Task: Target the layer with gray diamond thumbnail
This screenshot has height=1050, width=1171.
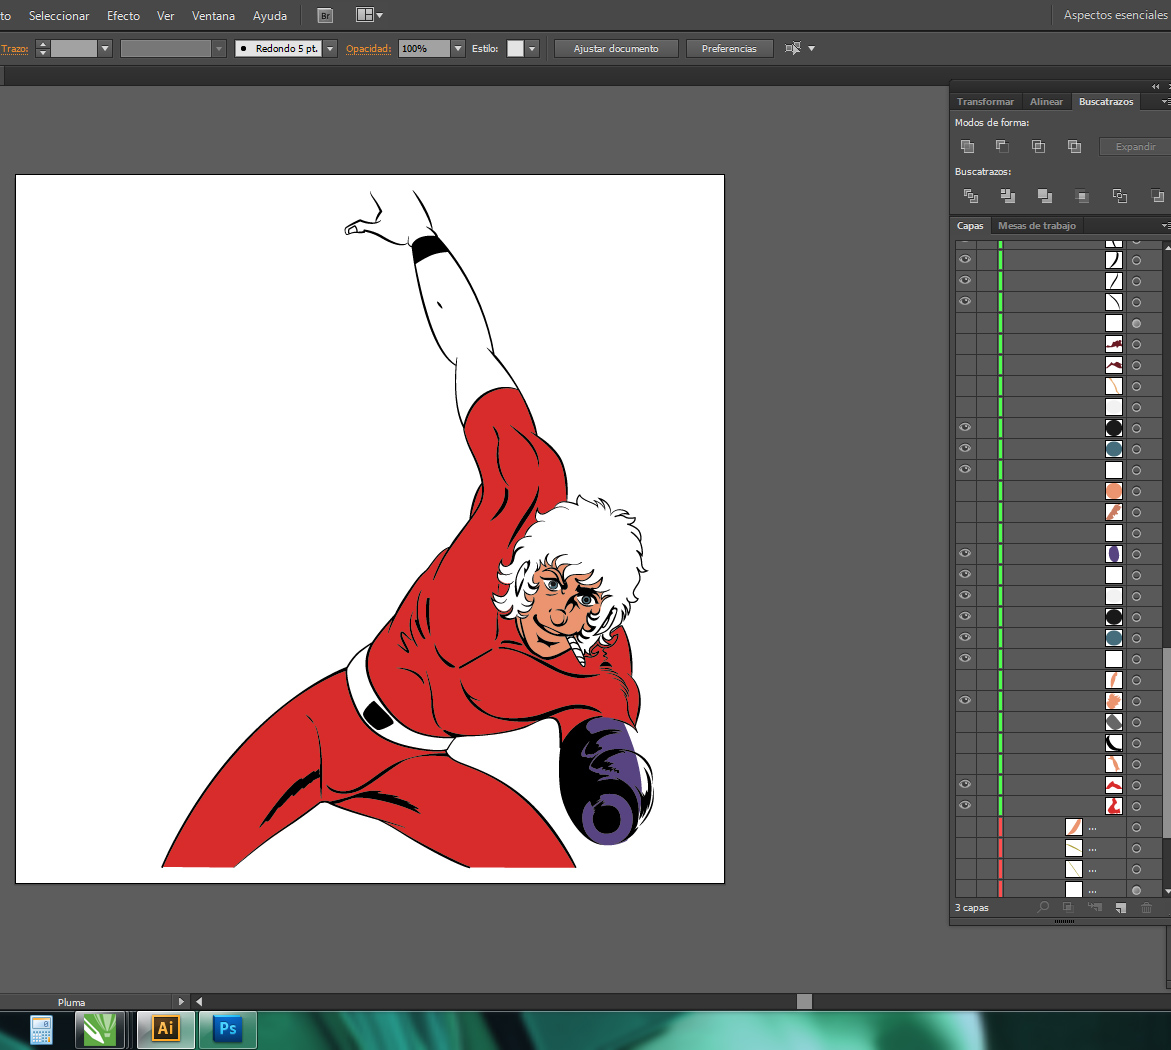Action: pos(1136,722)
